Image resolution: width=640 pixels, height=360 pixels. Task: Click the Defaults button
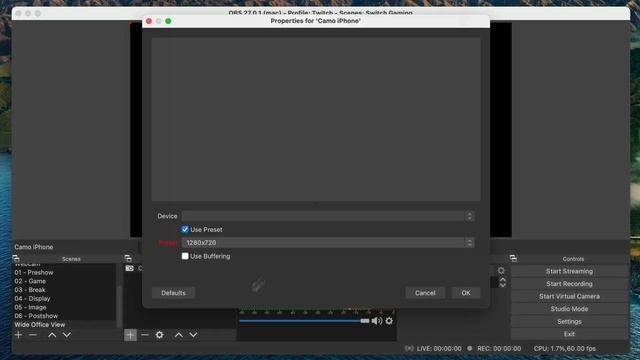point(173,293)
